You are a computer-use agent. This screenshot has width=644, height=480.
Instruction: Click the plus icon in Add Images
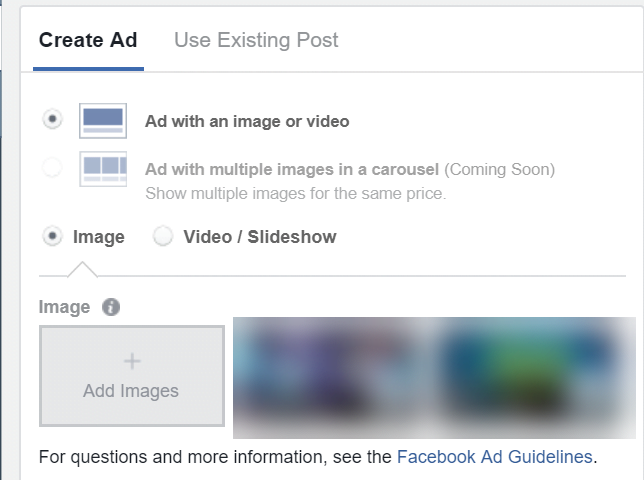[x=132, y=361]
